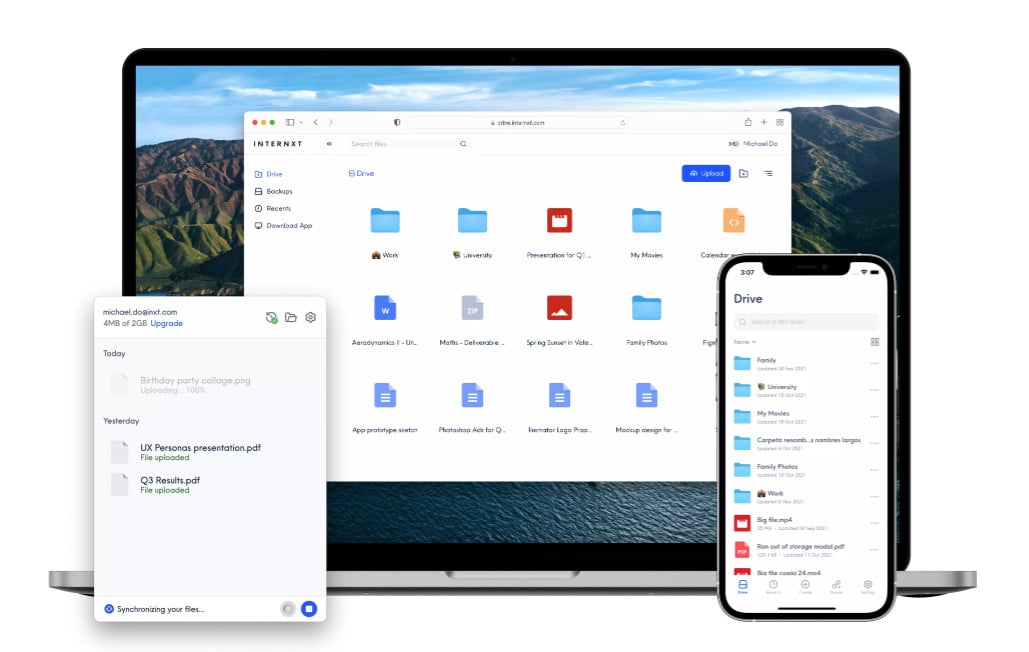Toggle grid view in the mobile Drive
This screenshot has height=652, width=1029.
tap(874, 342)
